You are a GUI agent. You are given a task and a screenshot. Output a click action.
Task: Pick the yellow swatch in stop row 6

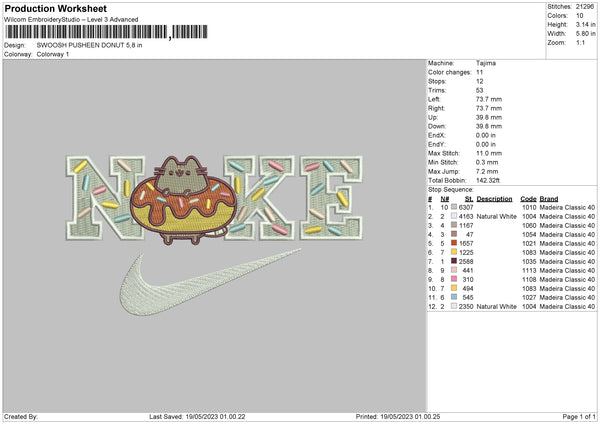click(x=454, y=252)
